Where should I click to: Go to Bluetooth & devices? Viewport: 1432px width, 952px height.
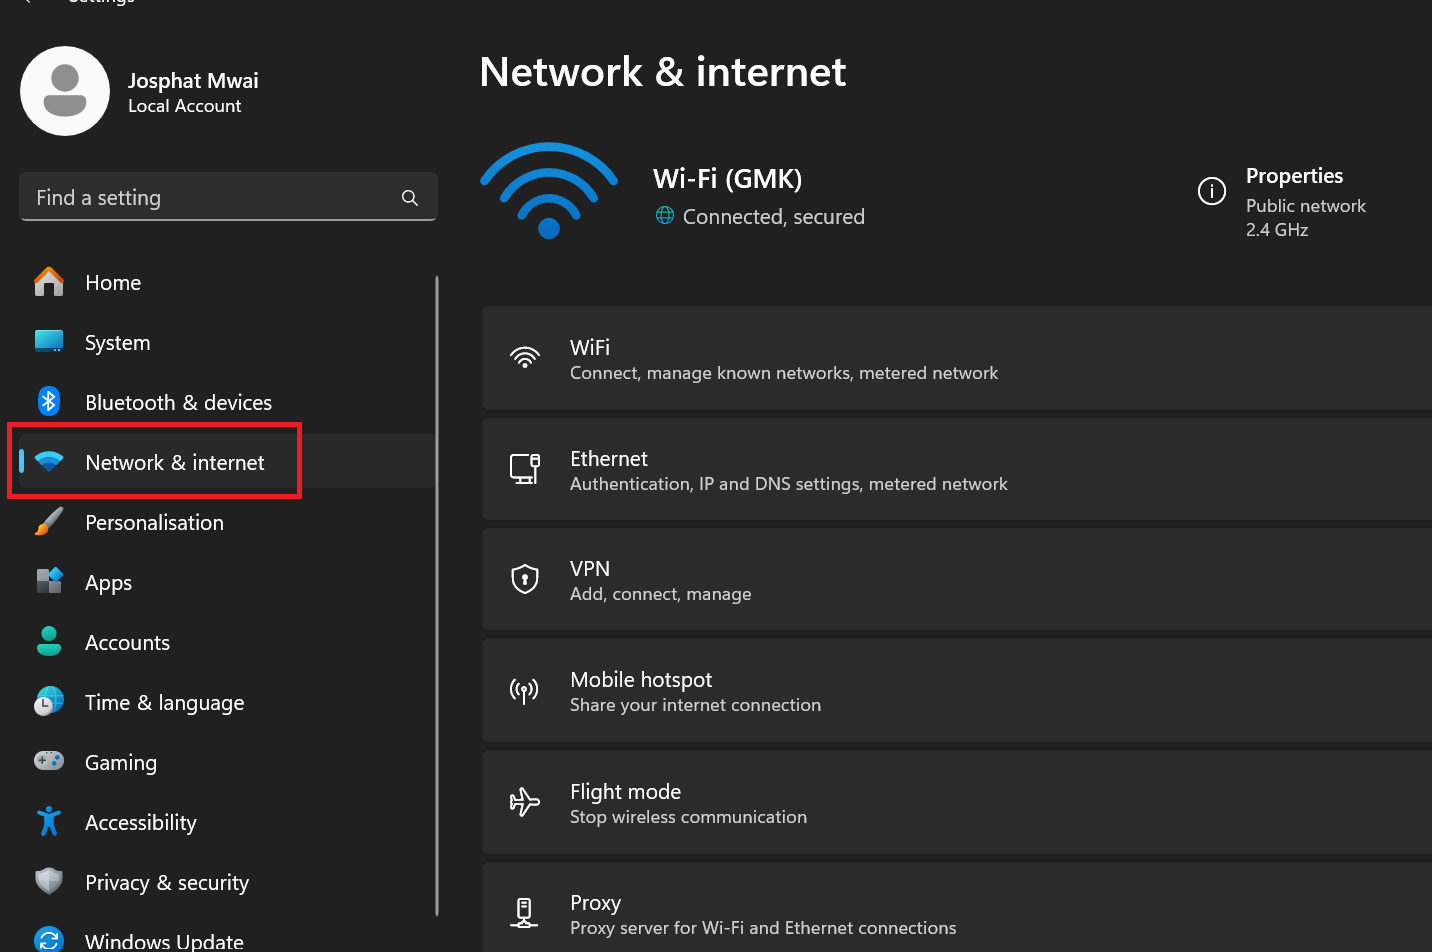[x=227, y=402]
